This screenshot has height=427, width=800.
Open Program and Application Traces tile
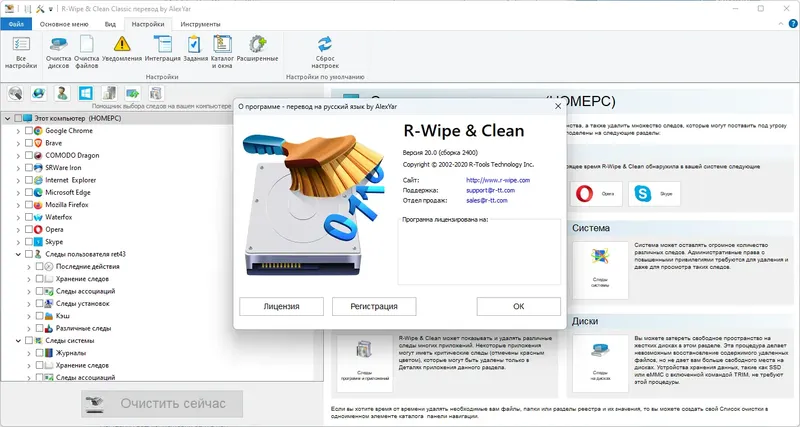pyautogui.click(x=365, y=363)
